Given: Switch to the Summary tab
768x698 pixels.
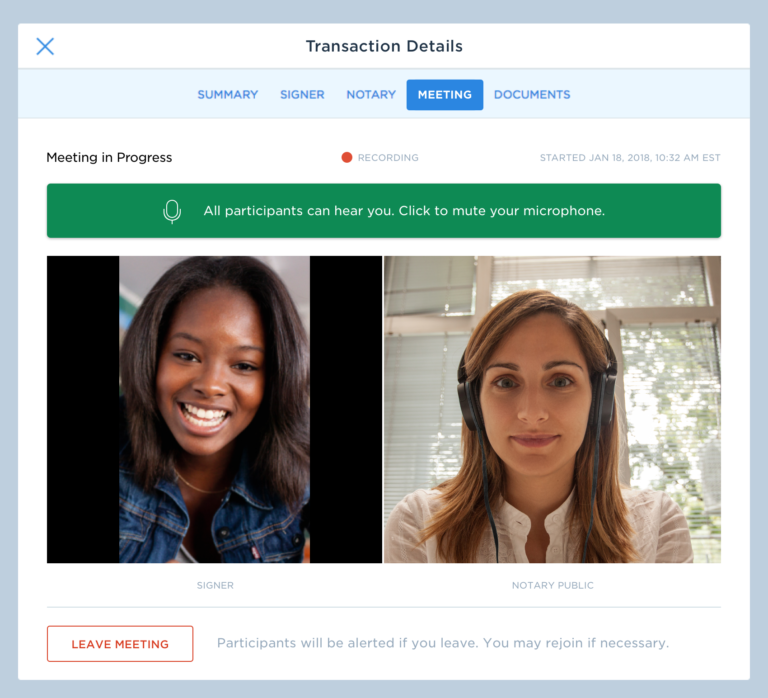Looking at the screenshot, I should [x=228, y=95].
